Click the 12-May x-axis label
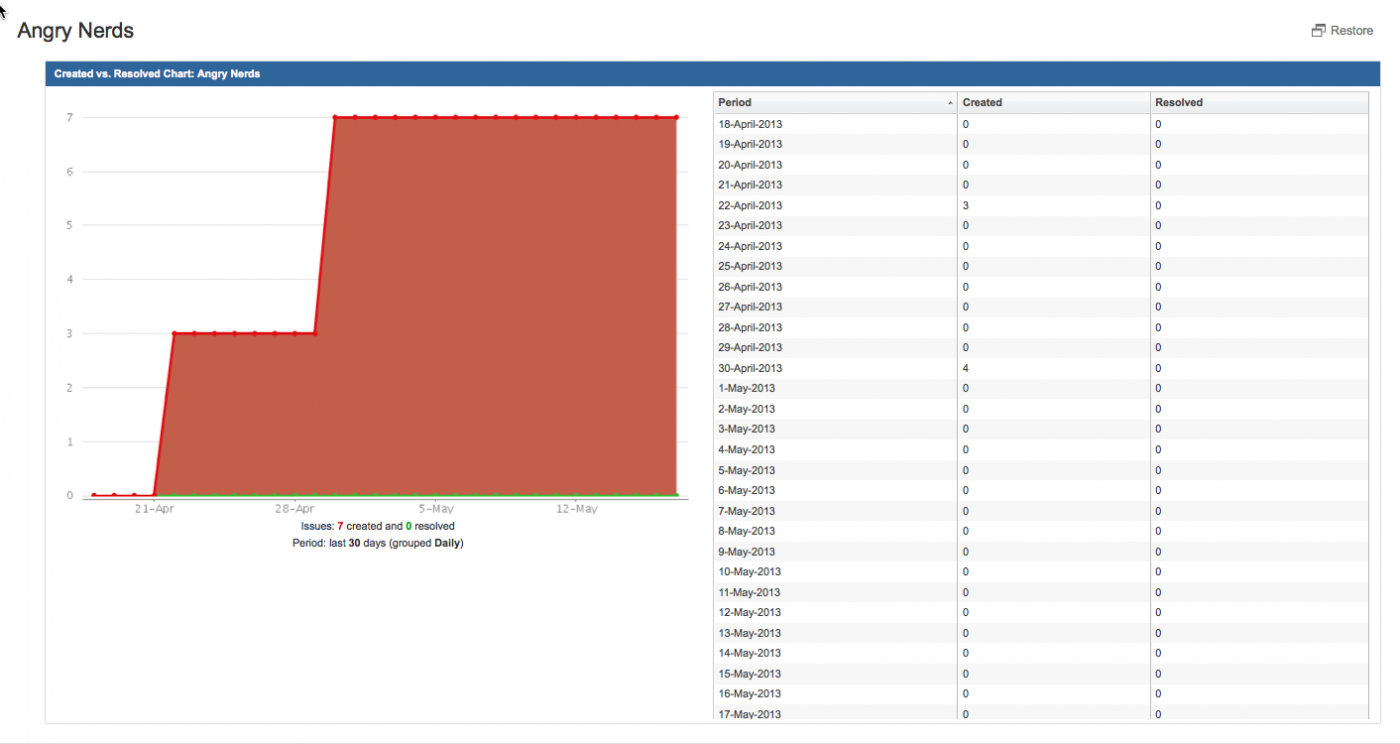Image resolution: width=1400 pixels, height=744 pixels. [576, 509]
